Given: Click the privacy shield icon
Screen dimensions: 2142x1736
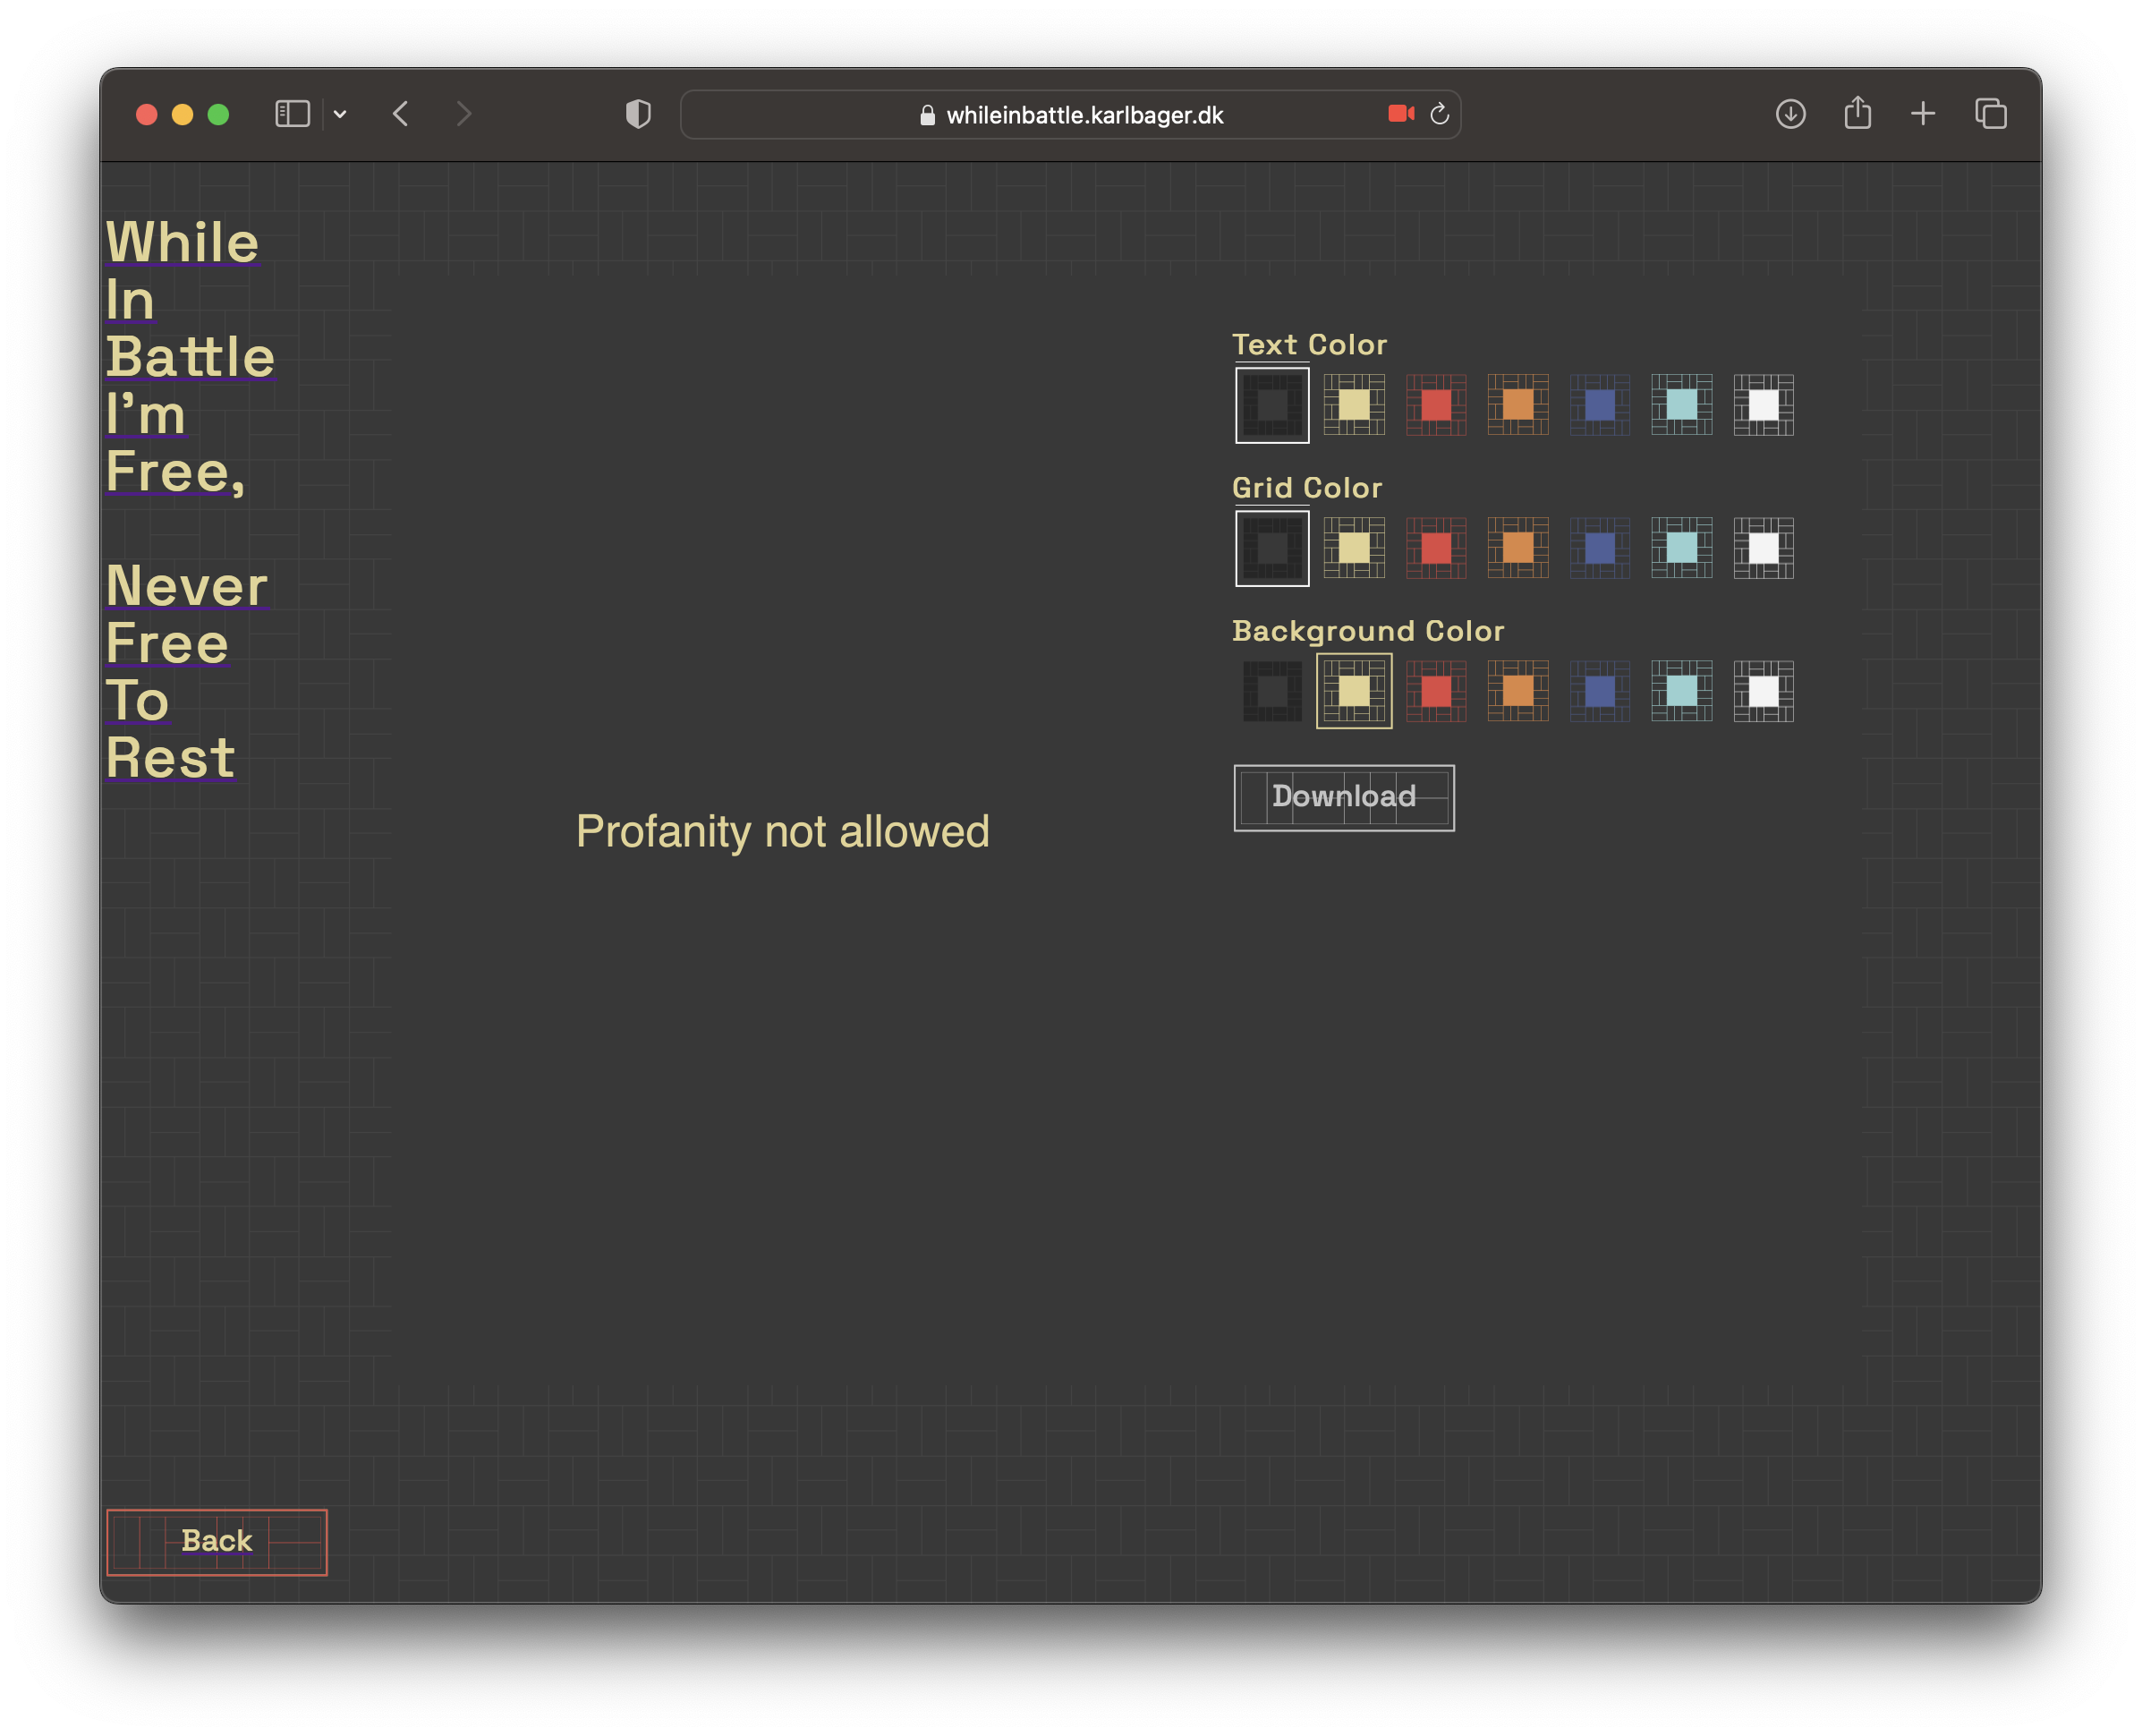Looking at the screenshot, I should (x=638, y=114).
